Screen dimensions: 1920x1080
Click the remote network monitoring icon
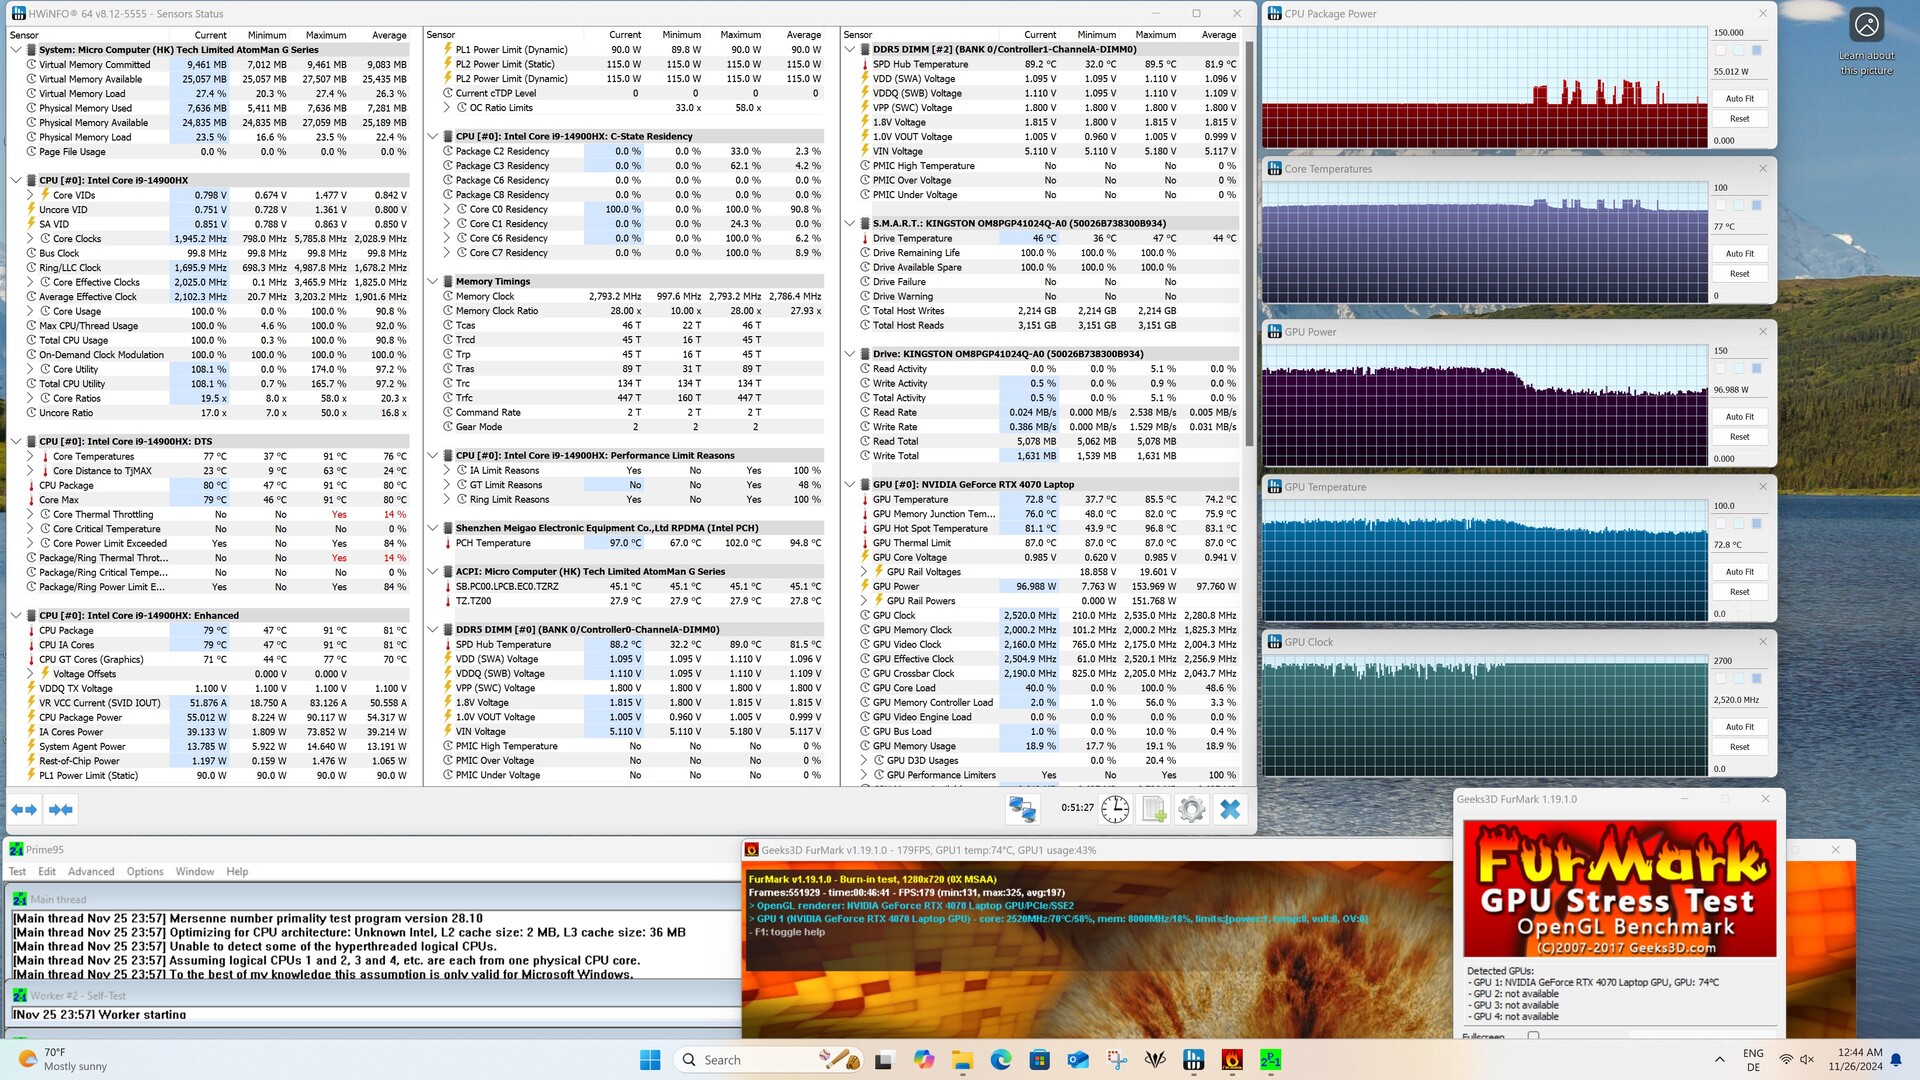1022,809
